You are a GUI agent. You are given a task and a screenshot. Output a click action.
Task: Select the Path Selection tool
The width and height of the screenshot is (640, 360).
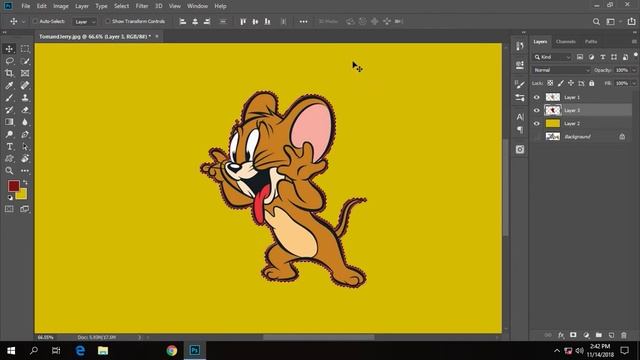pyautogui.click(x=25, y=147)
